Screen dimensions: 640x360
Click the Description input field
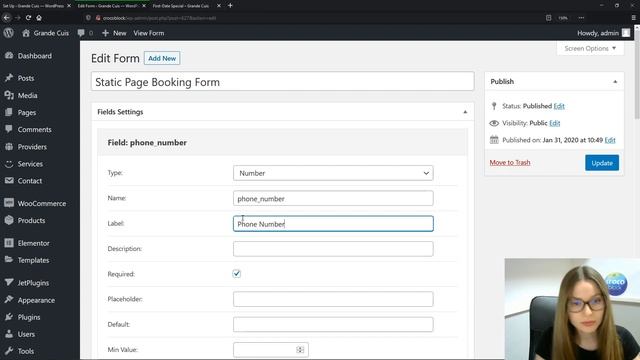click(333, 249)
